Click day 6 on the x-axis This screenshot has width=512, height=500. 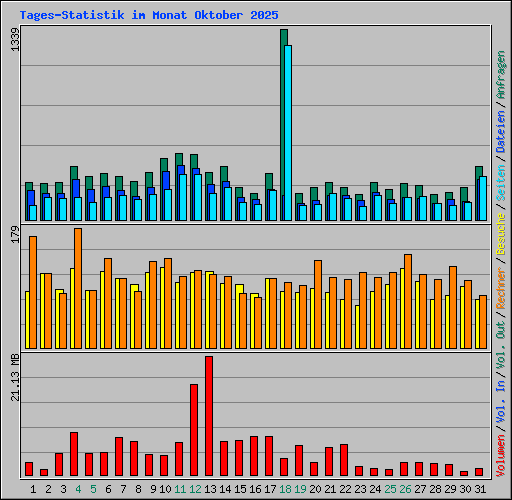pos(108,489)
